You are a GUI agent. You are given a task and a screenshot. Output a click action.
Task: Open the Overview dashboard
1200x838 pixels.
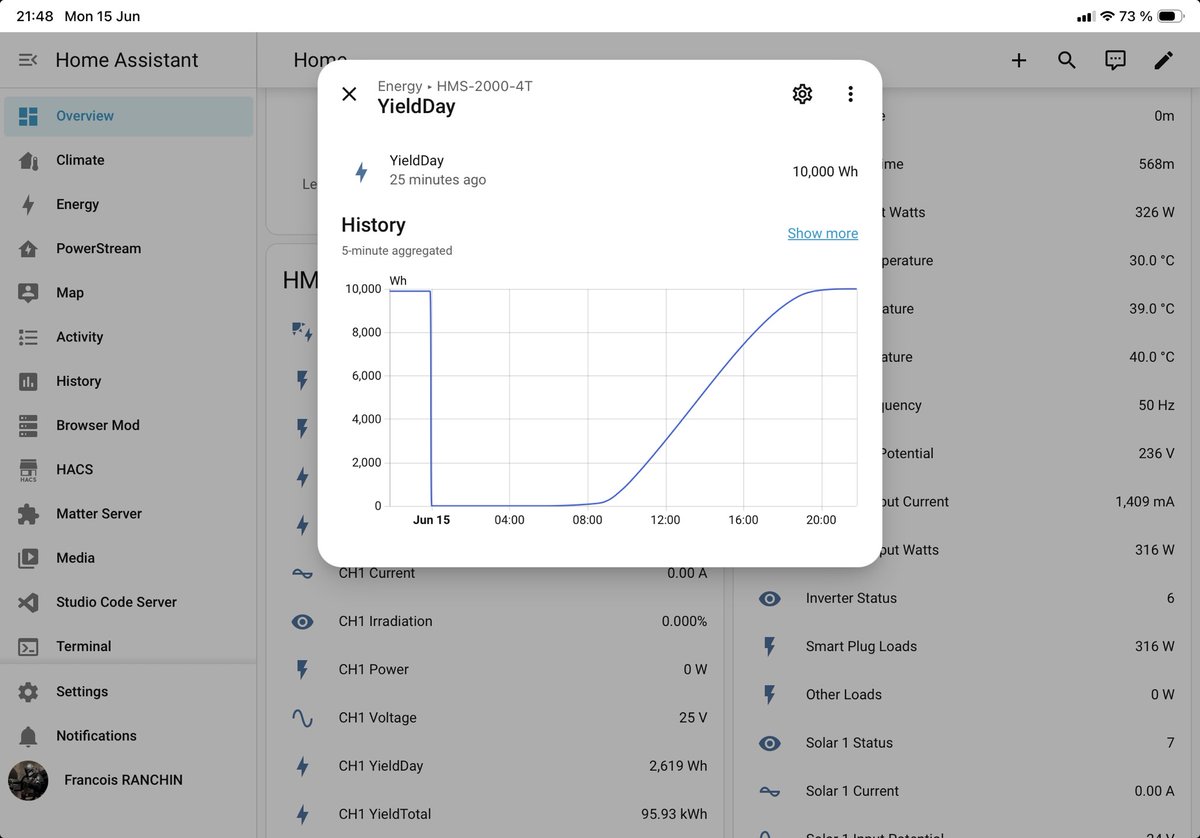(128, 116)
